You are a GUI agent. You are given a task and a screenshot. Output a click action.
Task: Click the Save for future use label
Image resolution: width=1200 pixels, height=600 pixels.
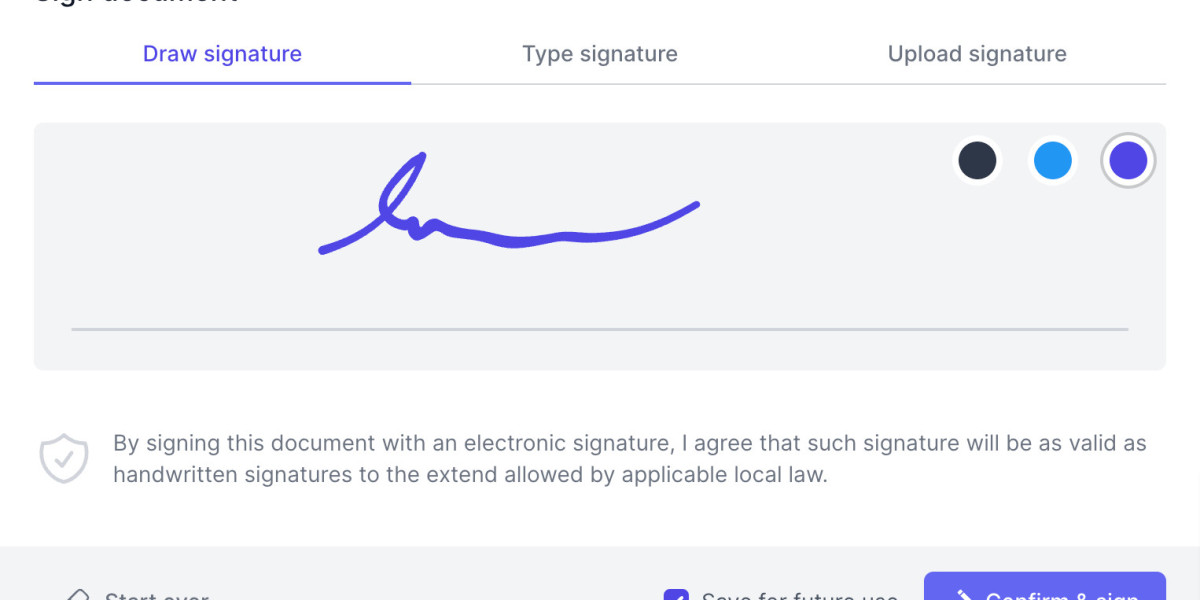[x=800, y=596]
